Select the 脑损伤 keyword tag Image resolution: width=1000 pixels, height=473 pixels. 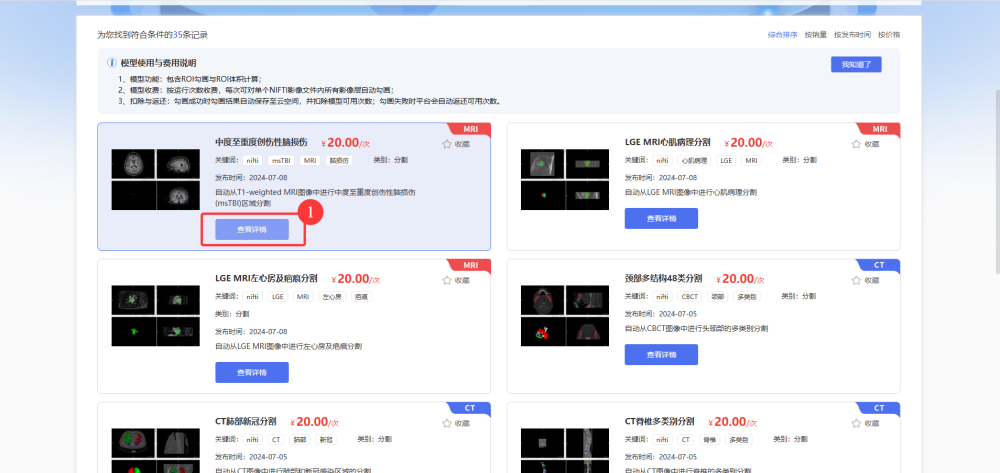[339, 161]
